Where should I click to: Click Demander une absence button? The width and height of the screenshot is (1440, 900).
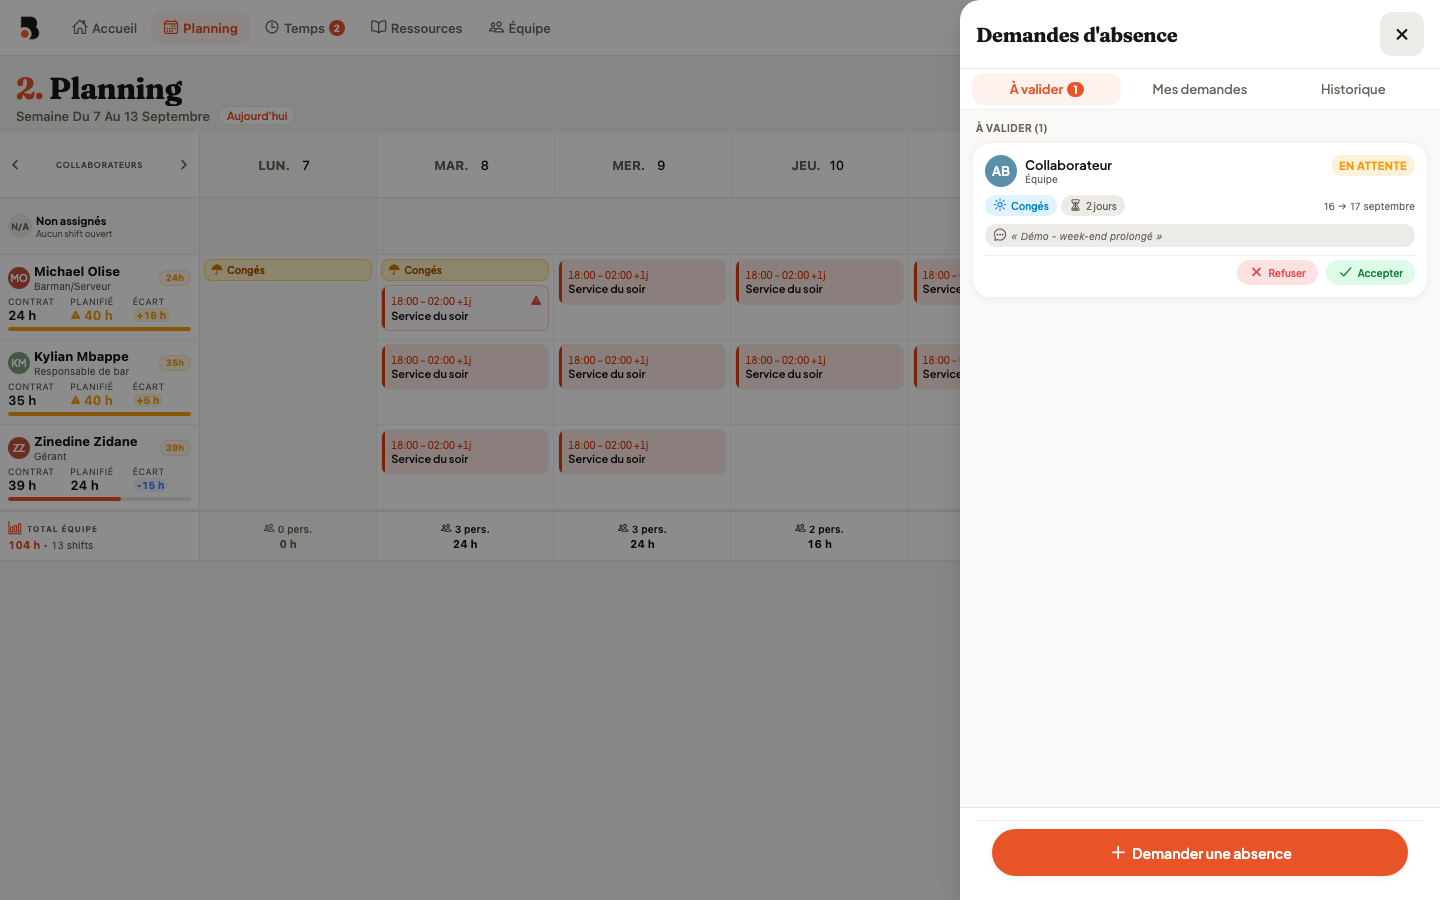pyautogui.click(x=1200, y=853)
